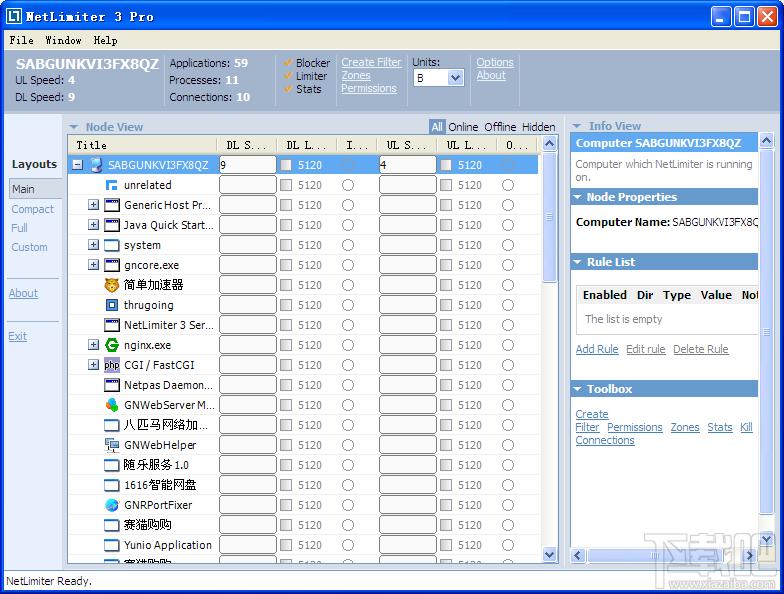Click the Title column header
Screen dimensions: 784x594
[x=142, y=145]
